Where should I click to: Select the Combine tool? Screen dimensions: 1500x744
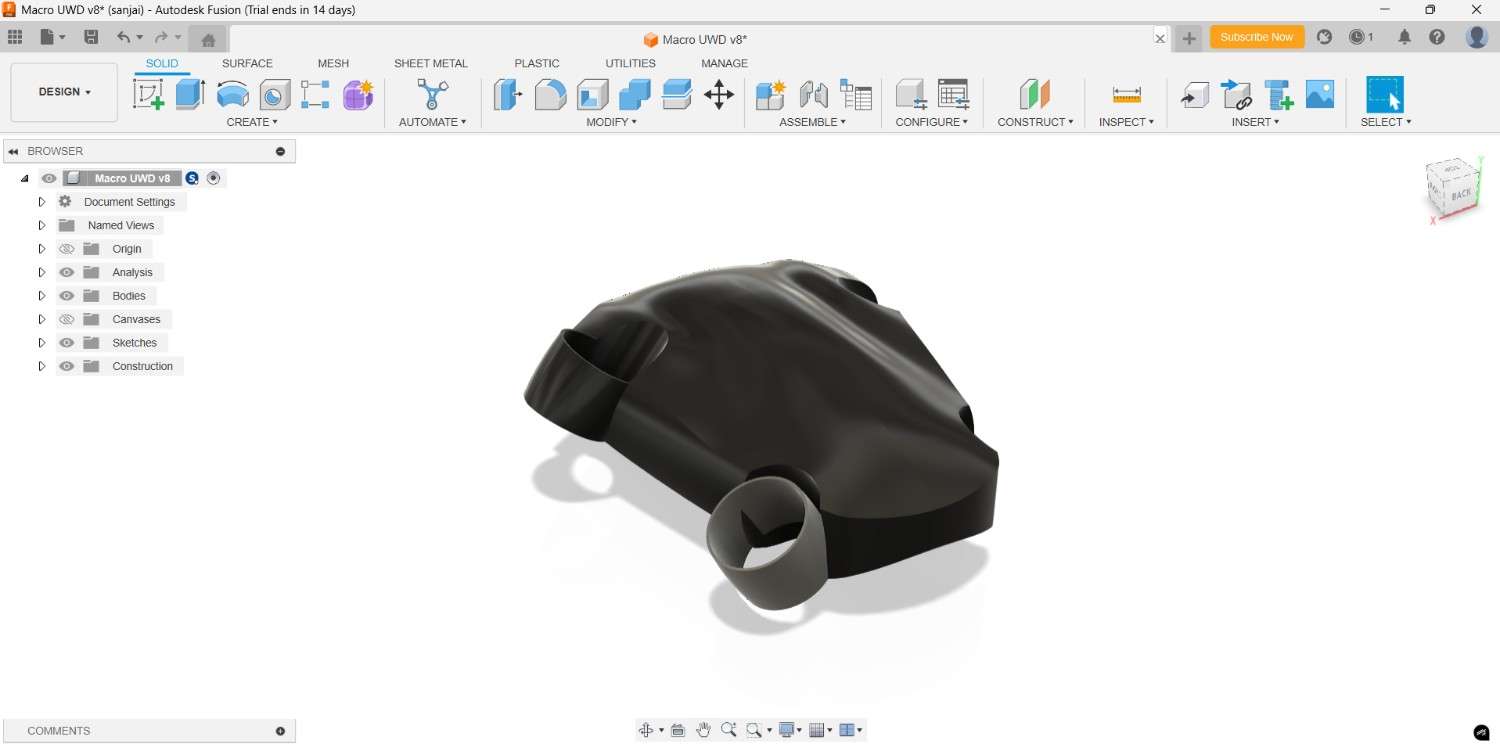click(x=635, y=95)
